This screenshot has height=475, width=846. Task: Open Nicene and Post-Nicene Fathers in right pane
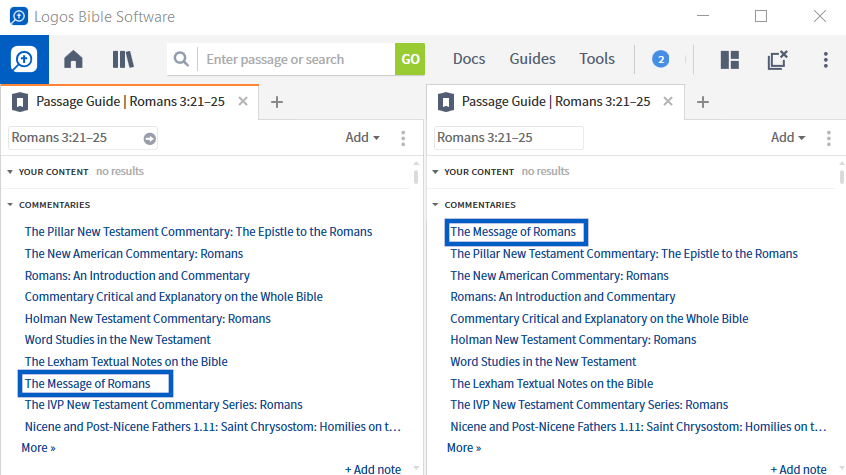638,427
